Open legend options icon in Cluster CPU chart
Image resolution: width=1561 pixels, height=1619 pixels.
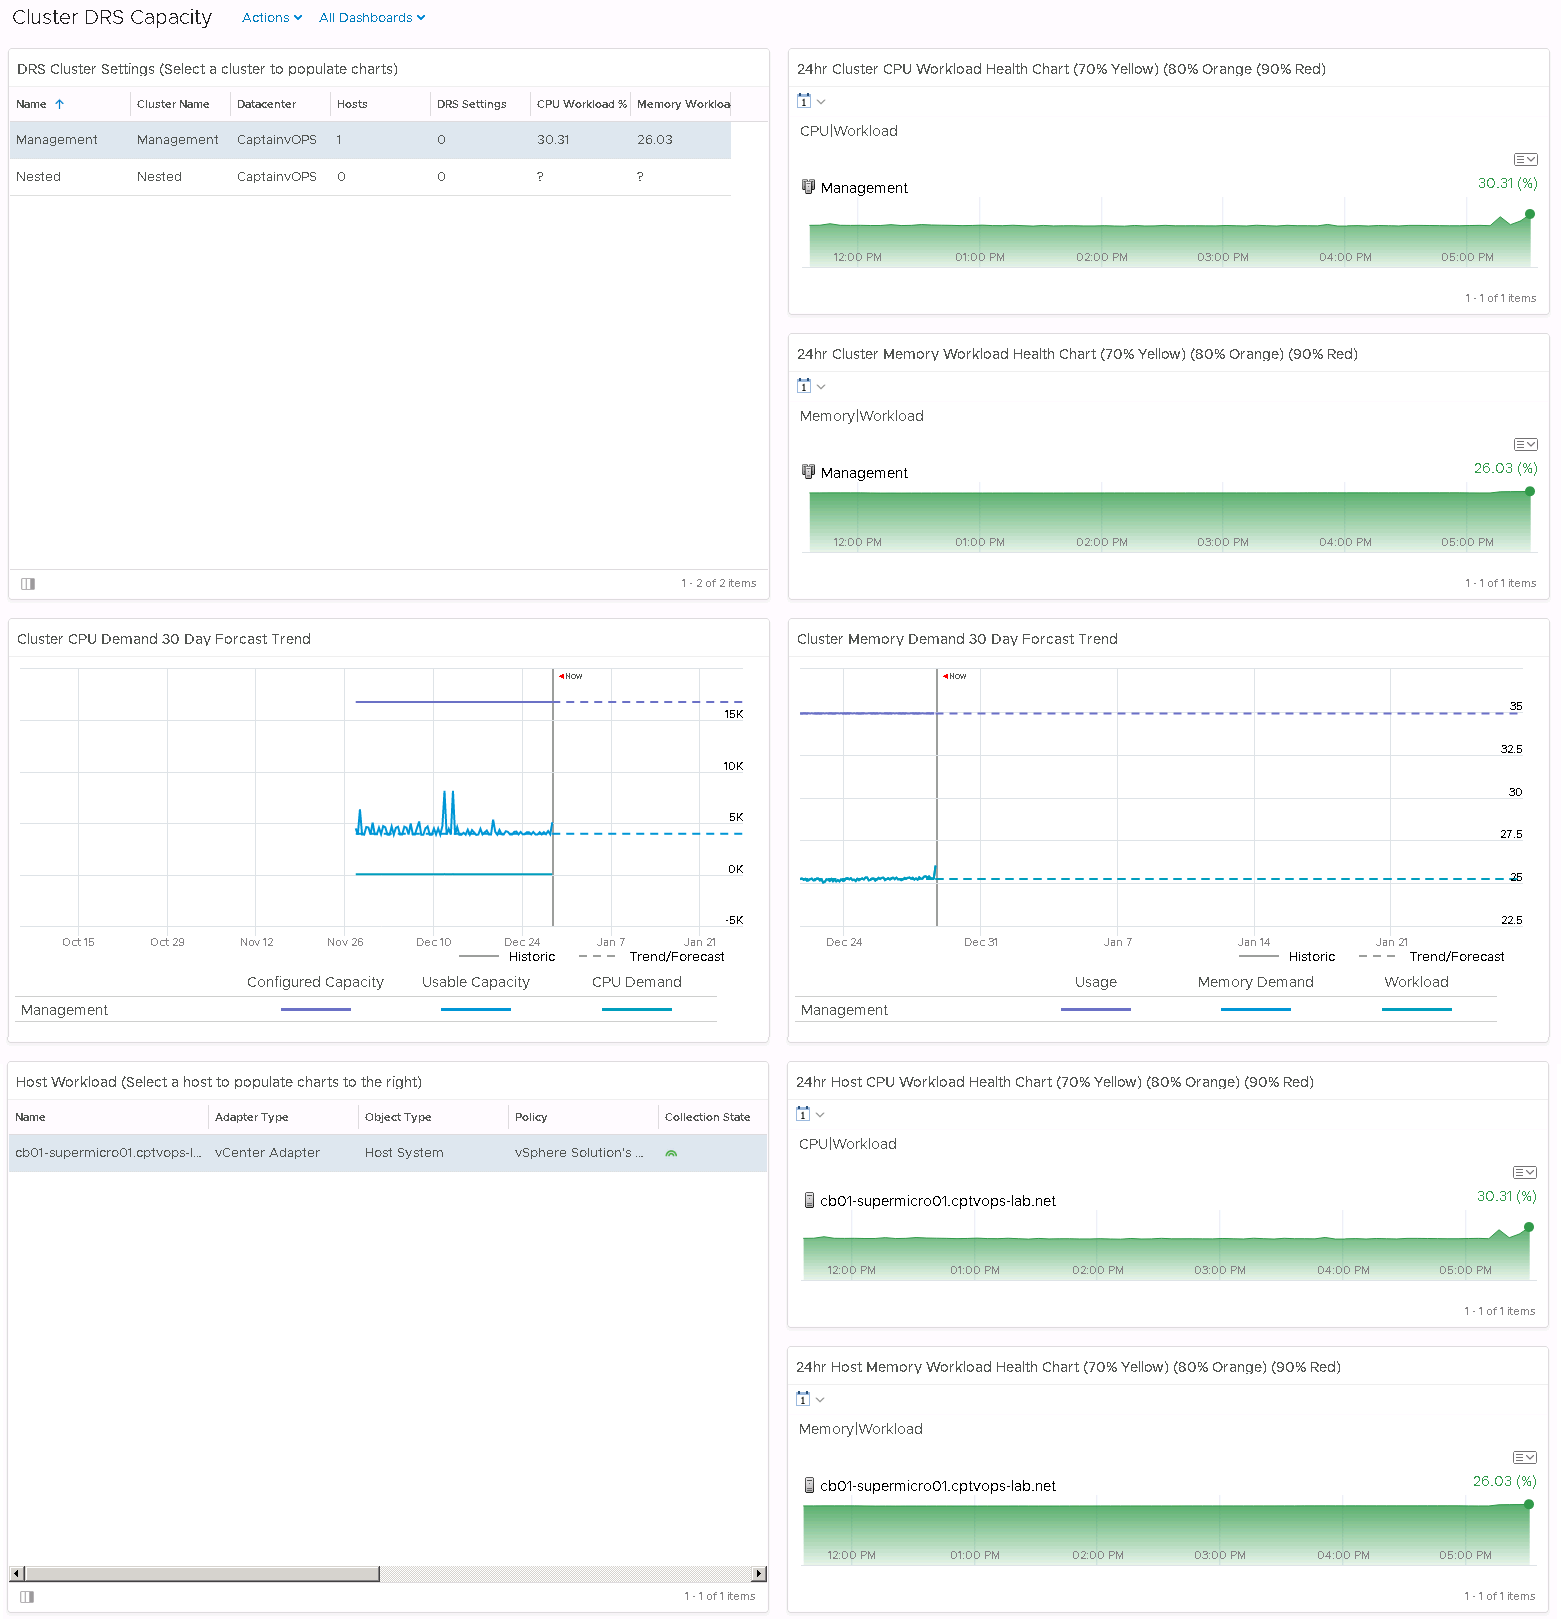pyautogui.click(x=1525, y=160)
